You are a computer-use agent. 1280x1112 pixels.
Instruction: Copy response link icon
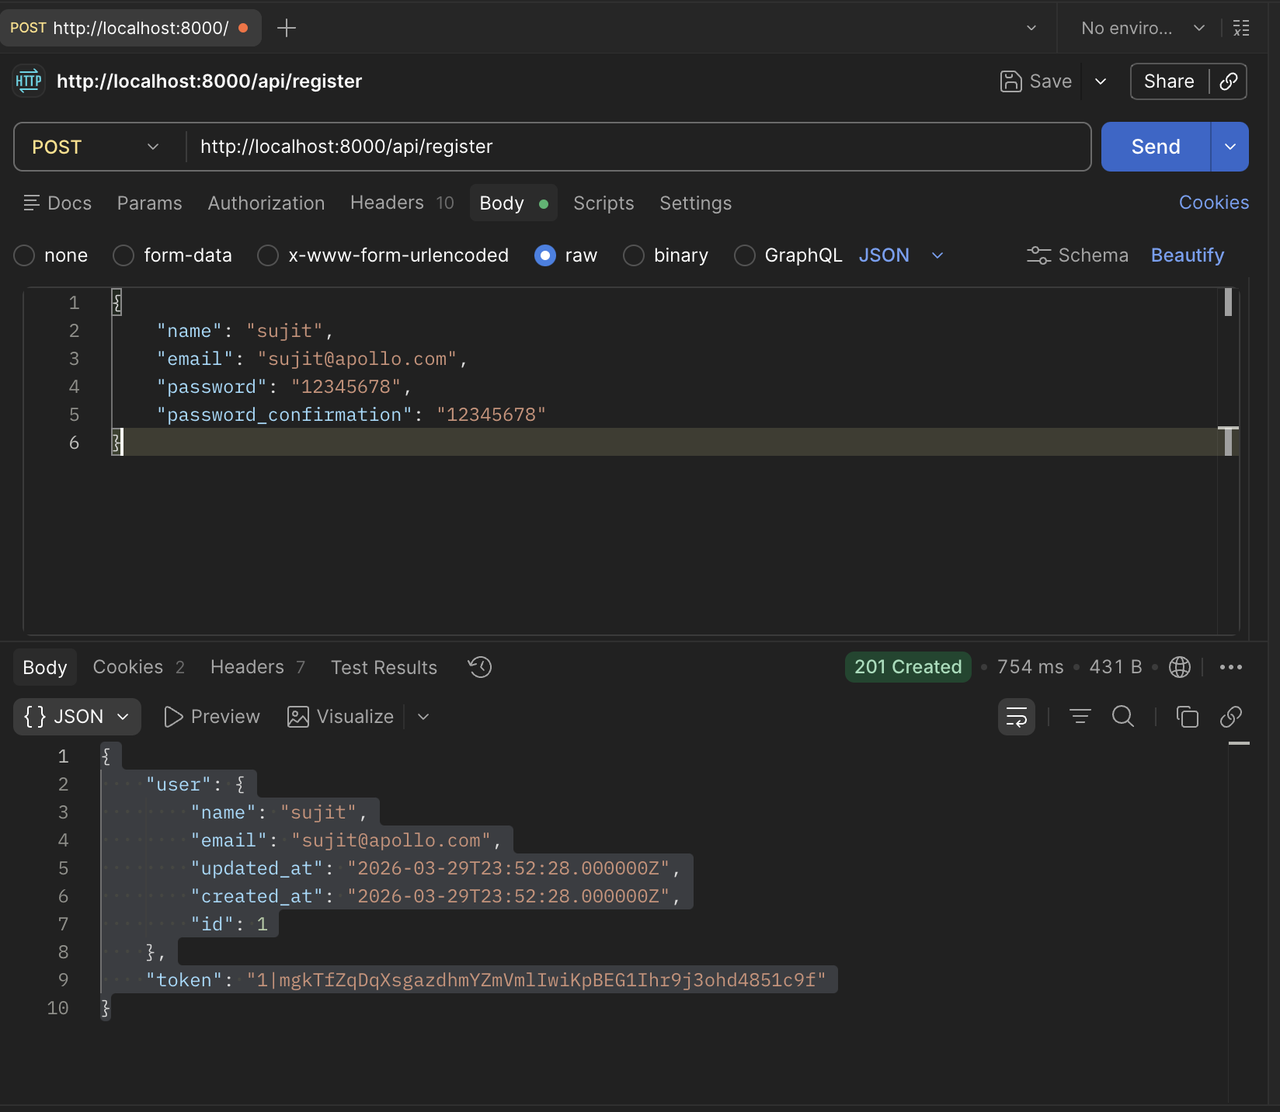[1231, 717]
